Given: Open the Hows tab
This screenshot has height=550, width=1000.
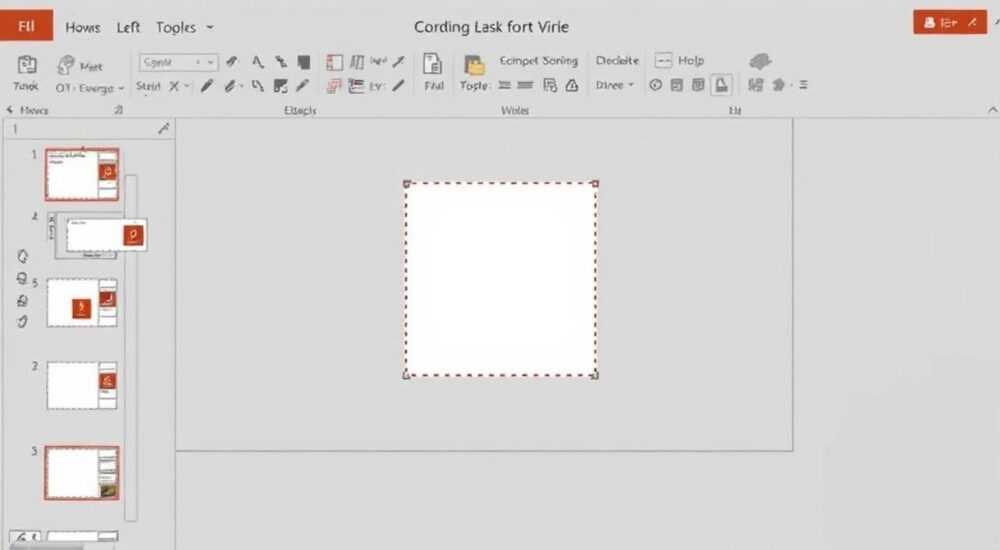Looking at the screenshot, I should [83, 27].
